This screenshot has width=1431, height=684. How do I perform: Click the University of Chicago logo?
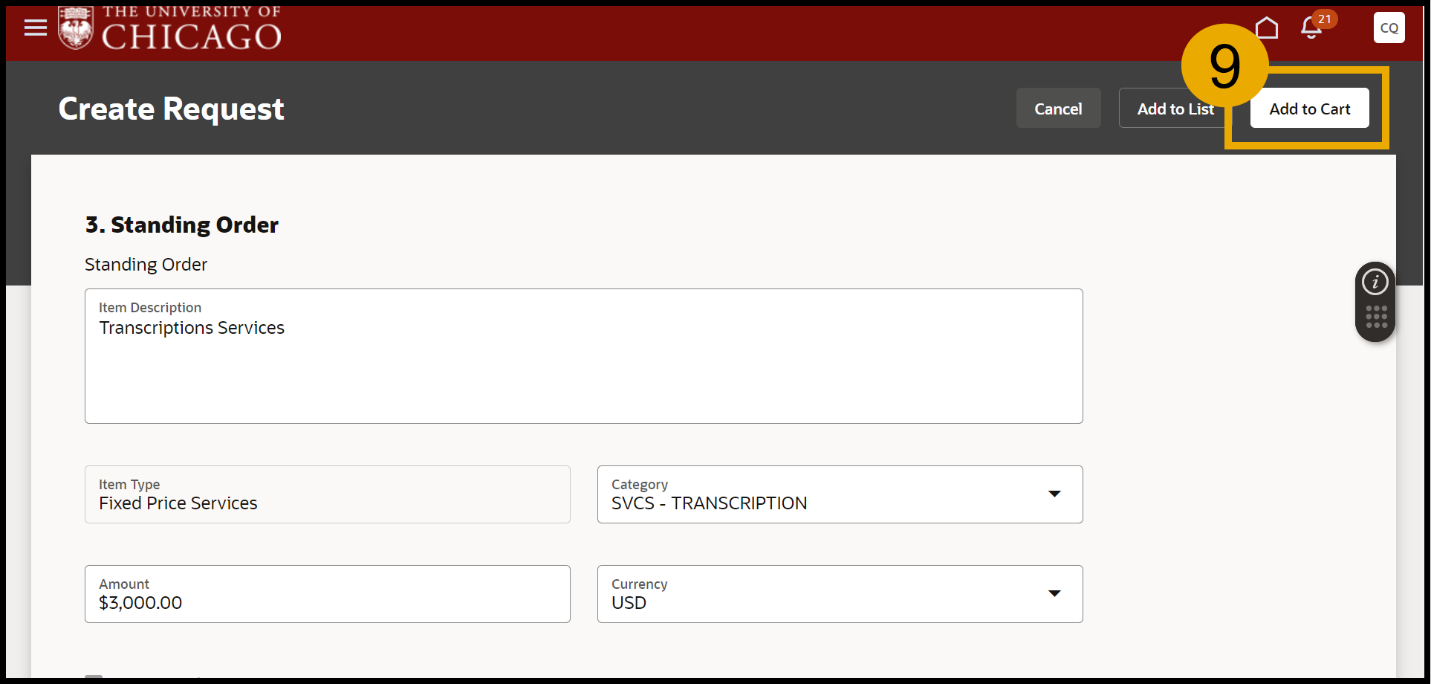click(x=170, y=28)
